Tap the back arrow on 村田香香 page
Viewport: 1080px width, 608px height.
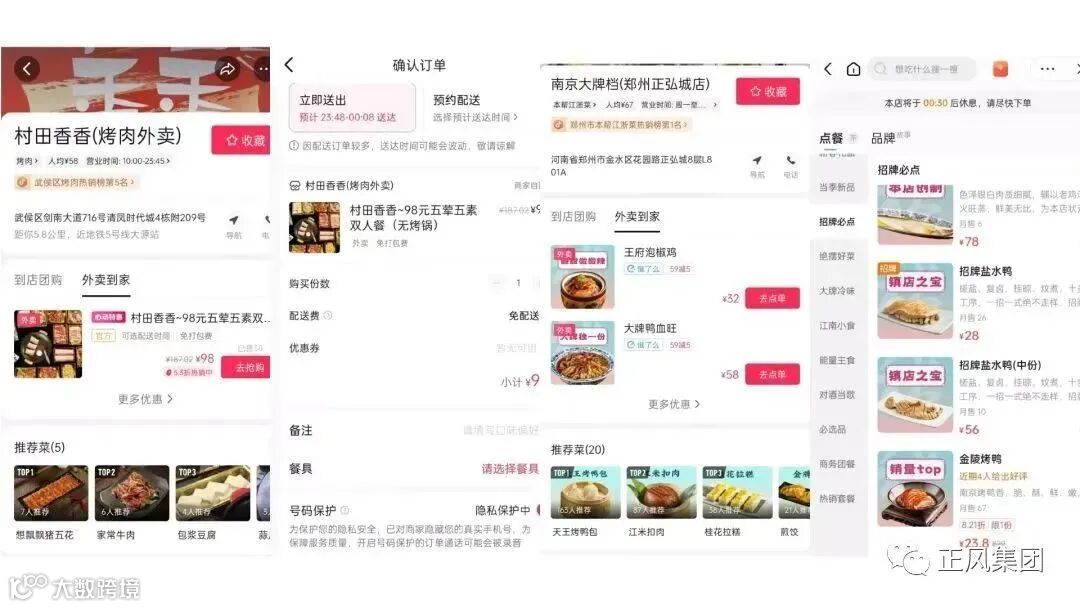(x=27, y=69)
